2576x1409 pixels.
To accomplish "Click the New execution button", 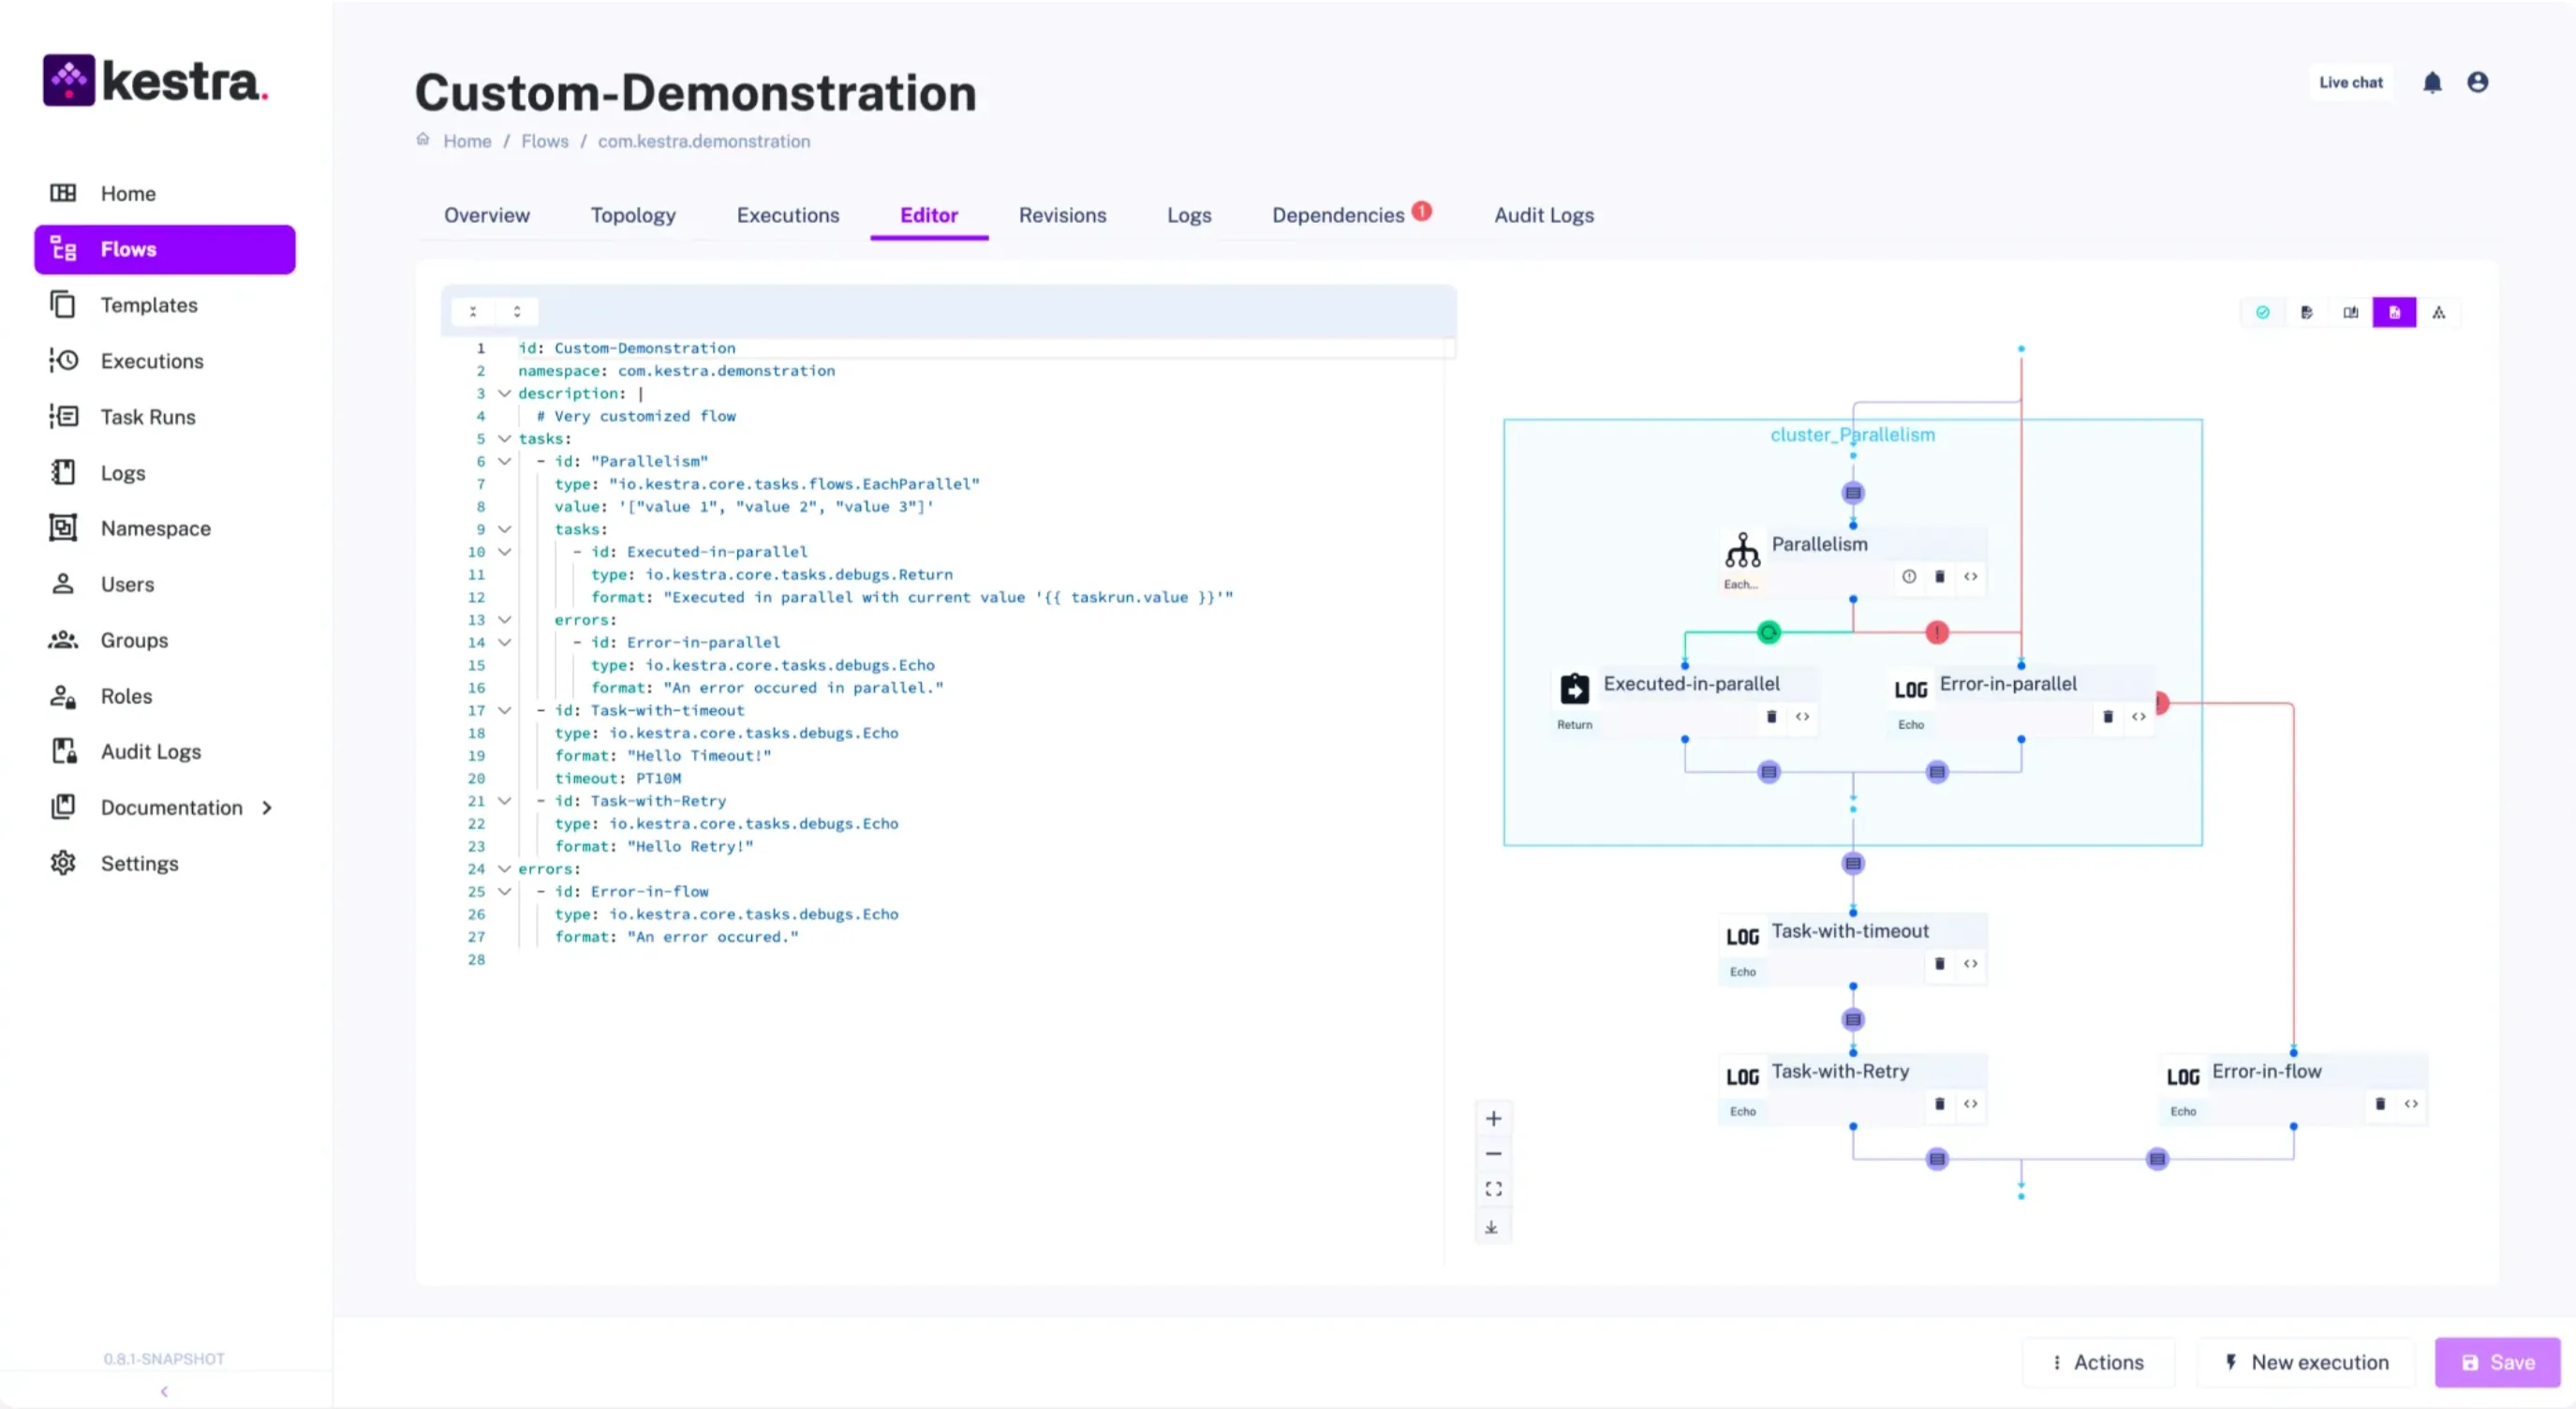I will click(2306, 1362).
